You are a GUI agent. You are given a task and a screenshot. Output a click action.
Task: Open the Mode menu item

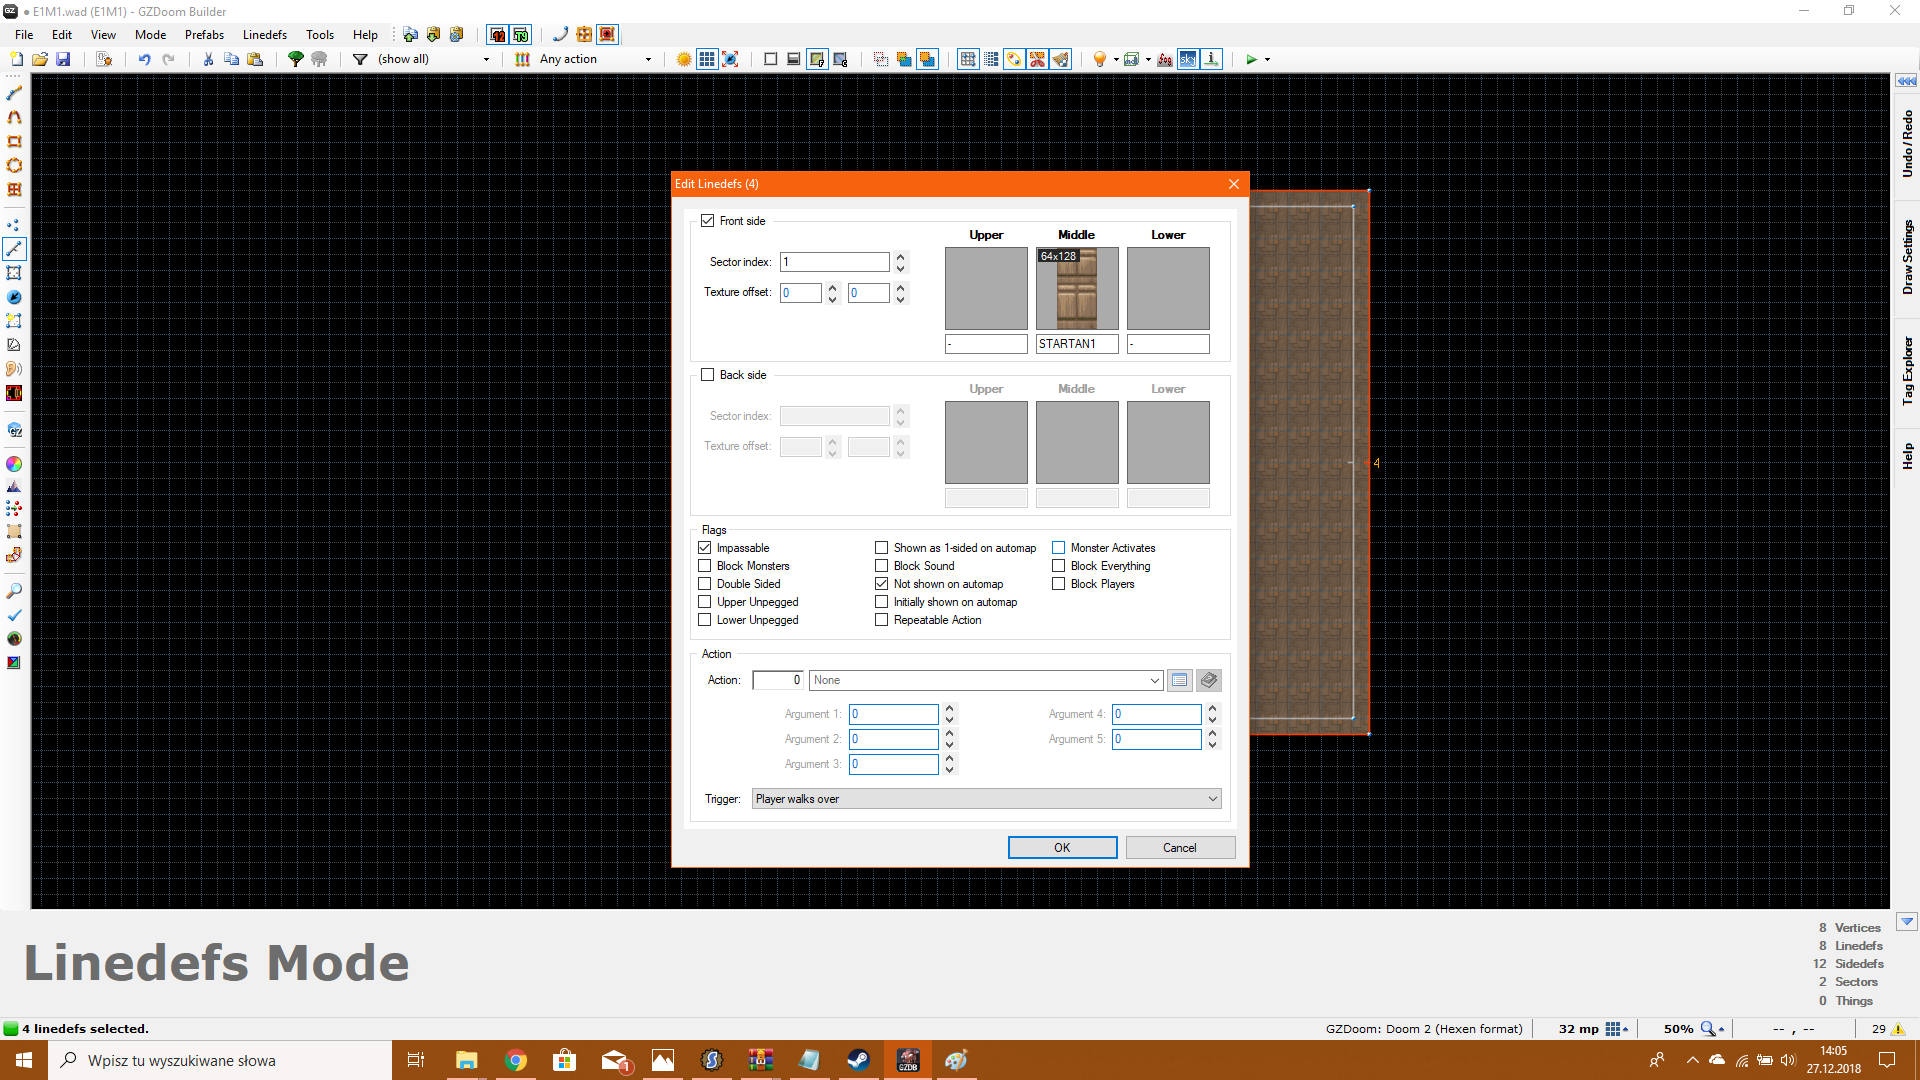[148, 33]
